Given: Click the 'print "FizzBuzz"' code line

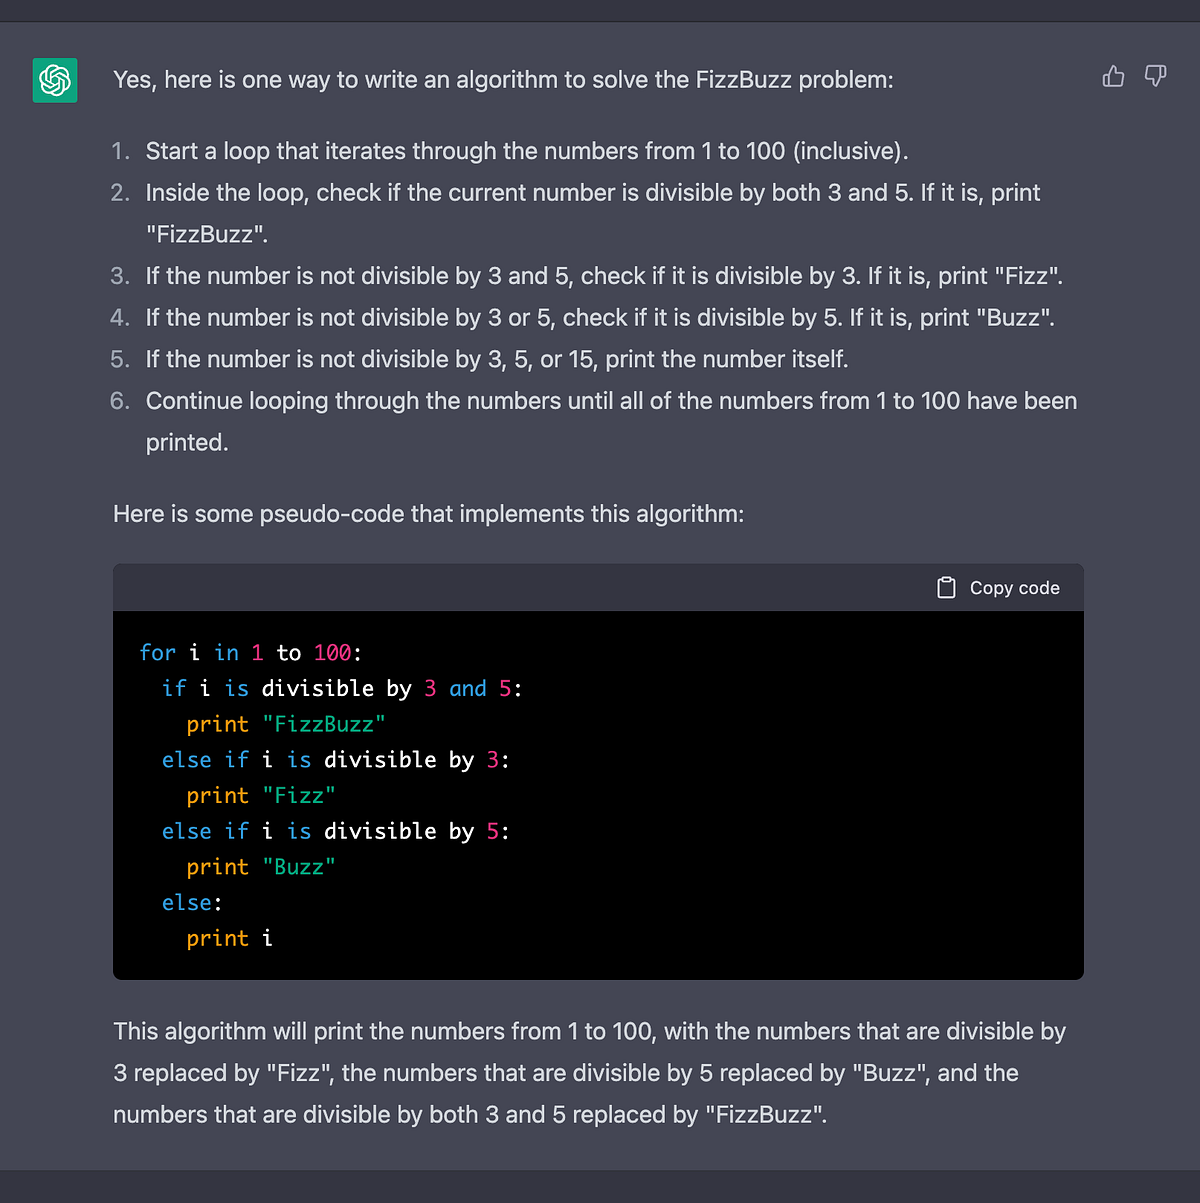Looking at the screenshot, I should click(285, 723).
